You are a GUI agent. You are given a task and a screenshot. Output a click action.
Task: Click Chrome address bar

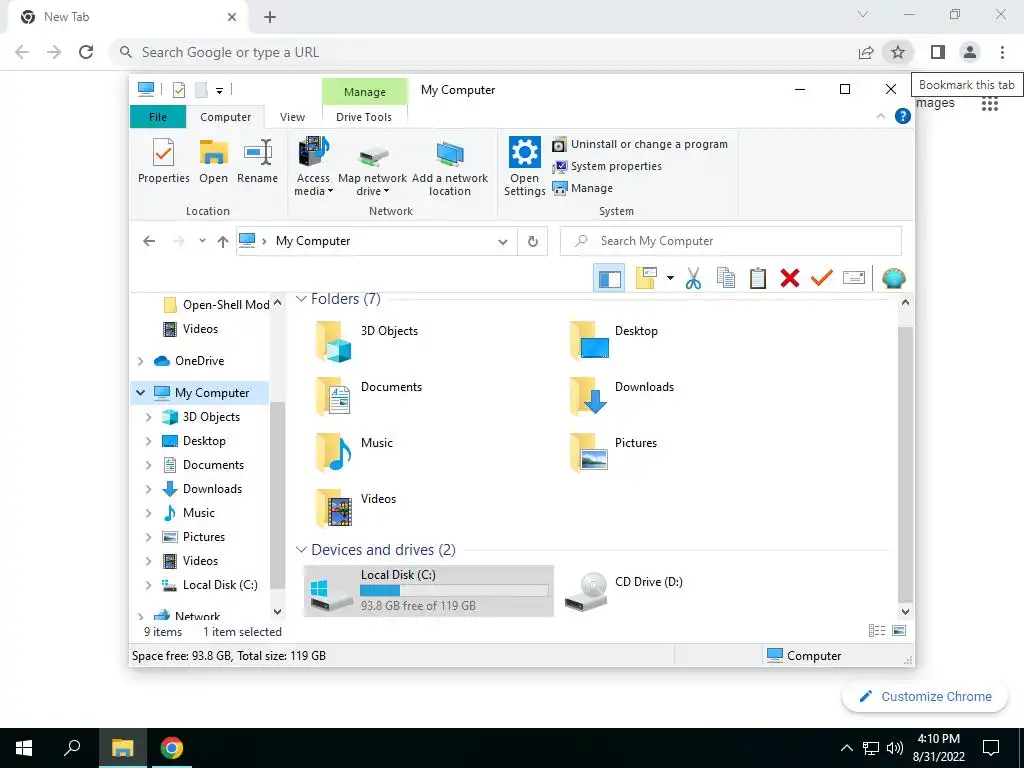click(x=483, y=52)
